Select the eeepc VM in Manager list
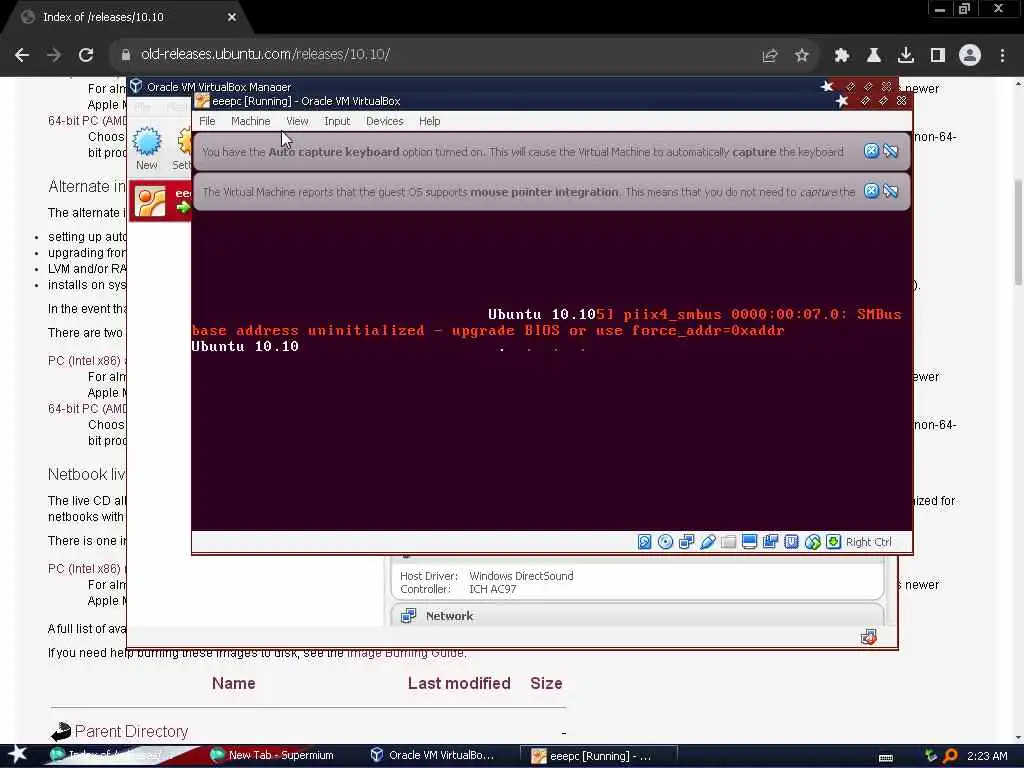 (x=160, y=201)
